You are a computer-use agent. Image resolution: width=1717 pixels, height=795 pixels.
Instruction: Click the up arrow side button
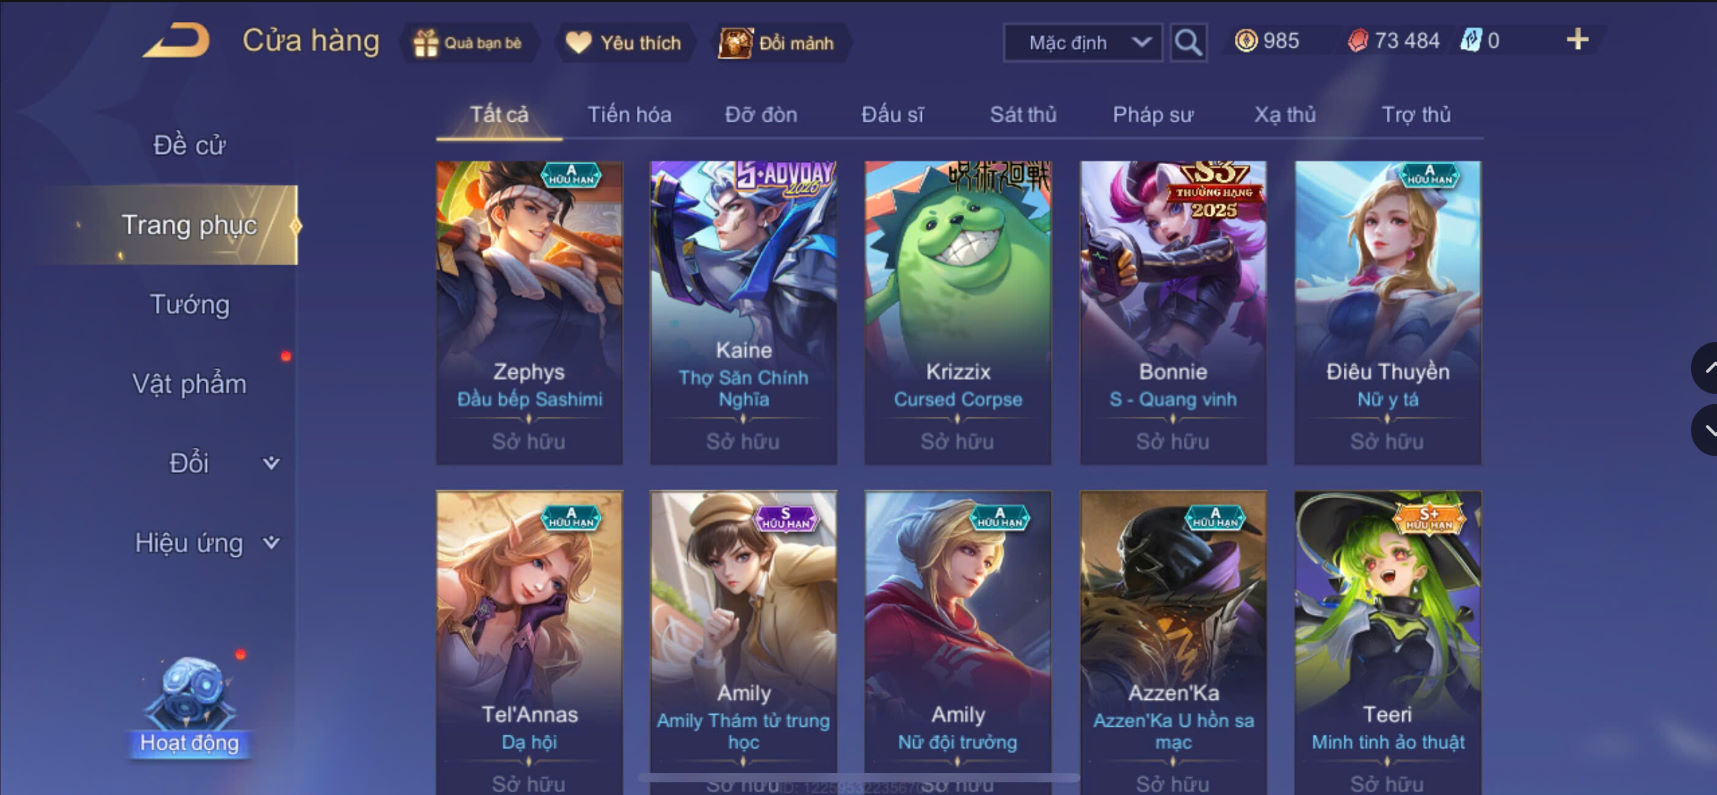(x=1705, y=368)
